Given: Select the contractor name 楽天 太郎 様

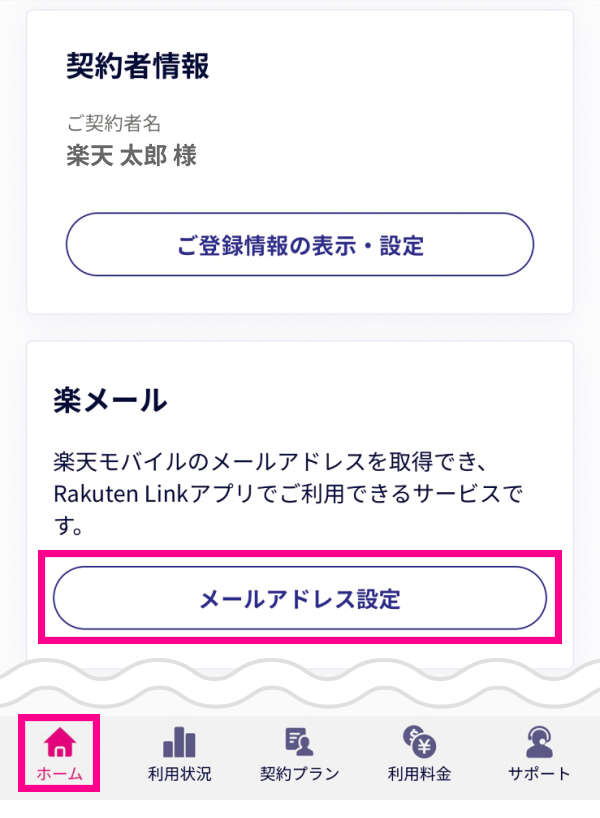Looking at the screenshot, I should tap(131, 155).
